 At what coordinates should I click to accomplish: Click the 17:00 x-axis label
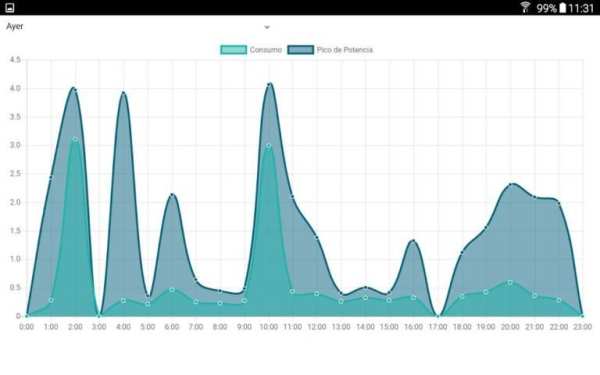(438, 327)
